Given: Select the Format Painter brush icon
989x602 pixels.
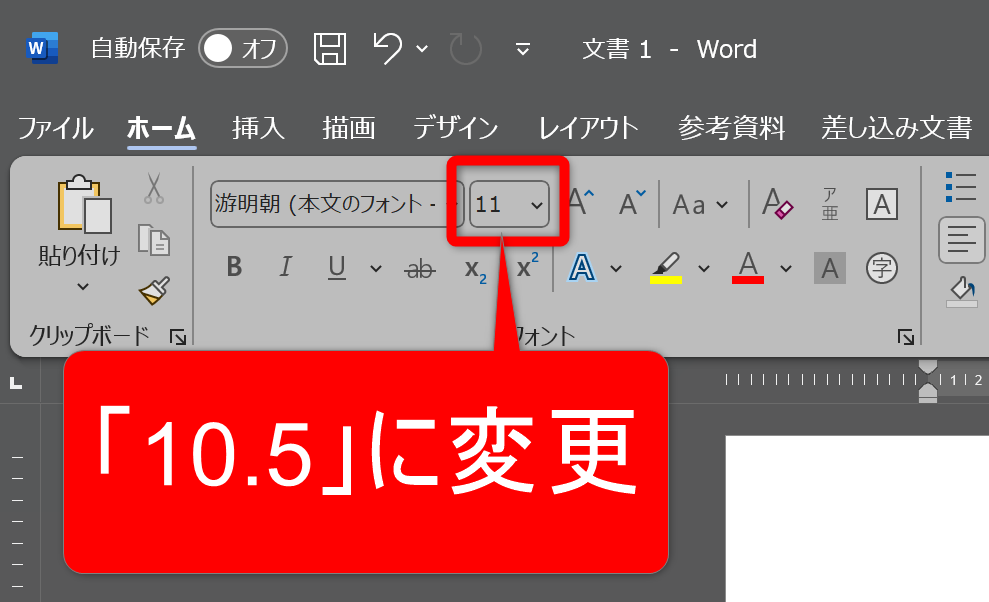Looking at the screenshot, I should [x=153, y=291].
